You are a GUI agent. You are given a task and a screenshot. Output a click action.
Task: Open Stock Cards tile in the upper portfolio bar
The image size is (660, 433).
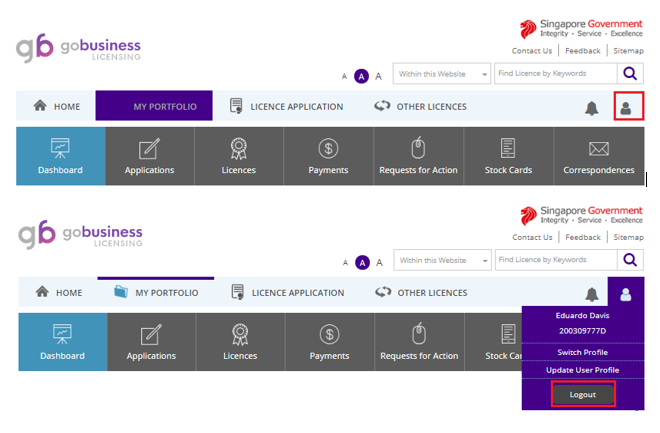[508, 156]
